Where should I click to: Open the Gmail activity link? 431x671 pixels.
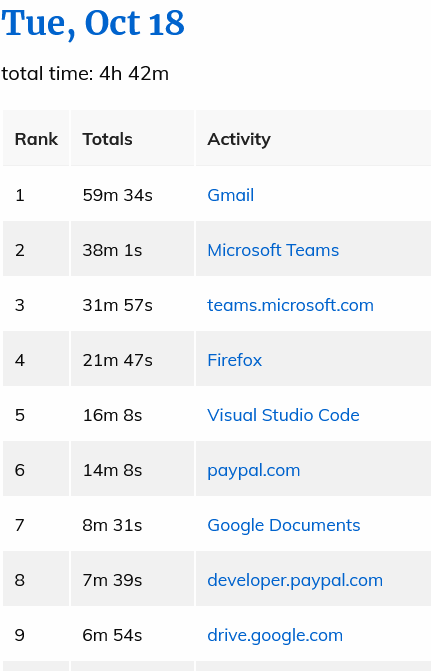(x=231, y=195)
